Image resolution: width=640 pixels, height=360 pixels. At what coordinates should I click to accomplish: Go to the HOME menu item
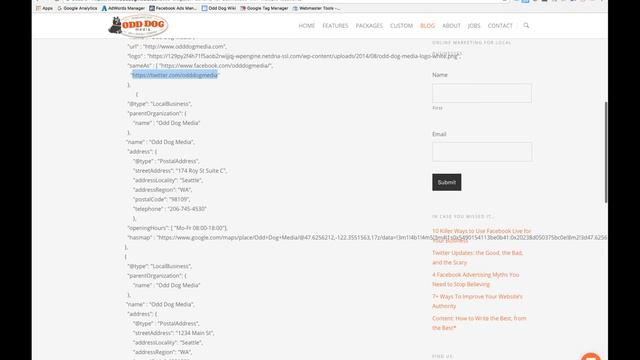click(307, 26)
